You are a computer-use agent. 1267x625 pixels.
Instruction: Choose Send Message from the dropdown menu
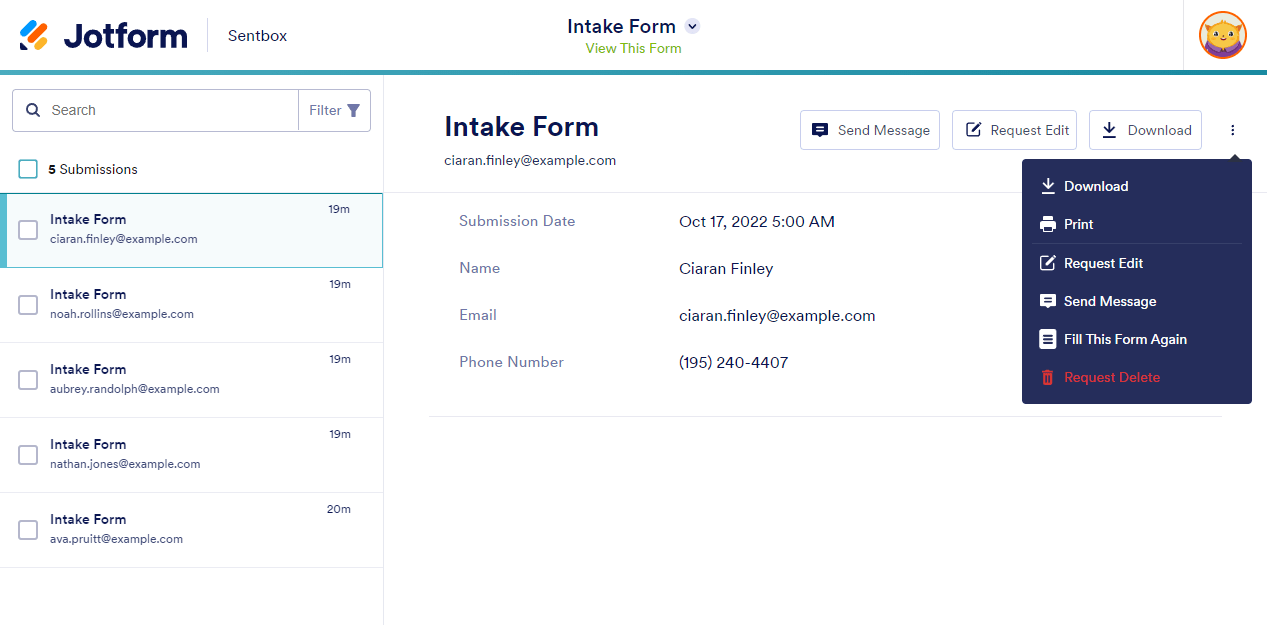click(1109, 301)
